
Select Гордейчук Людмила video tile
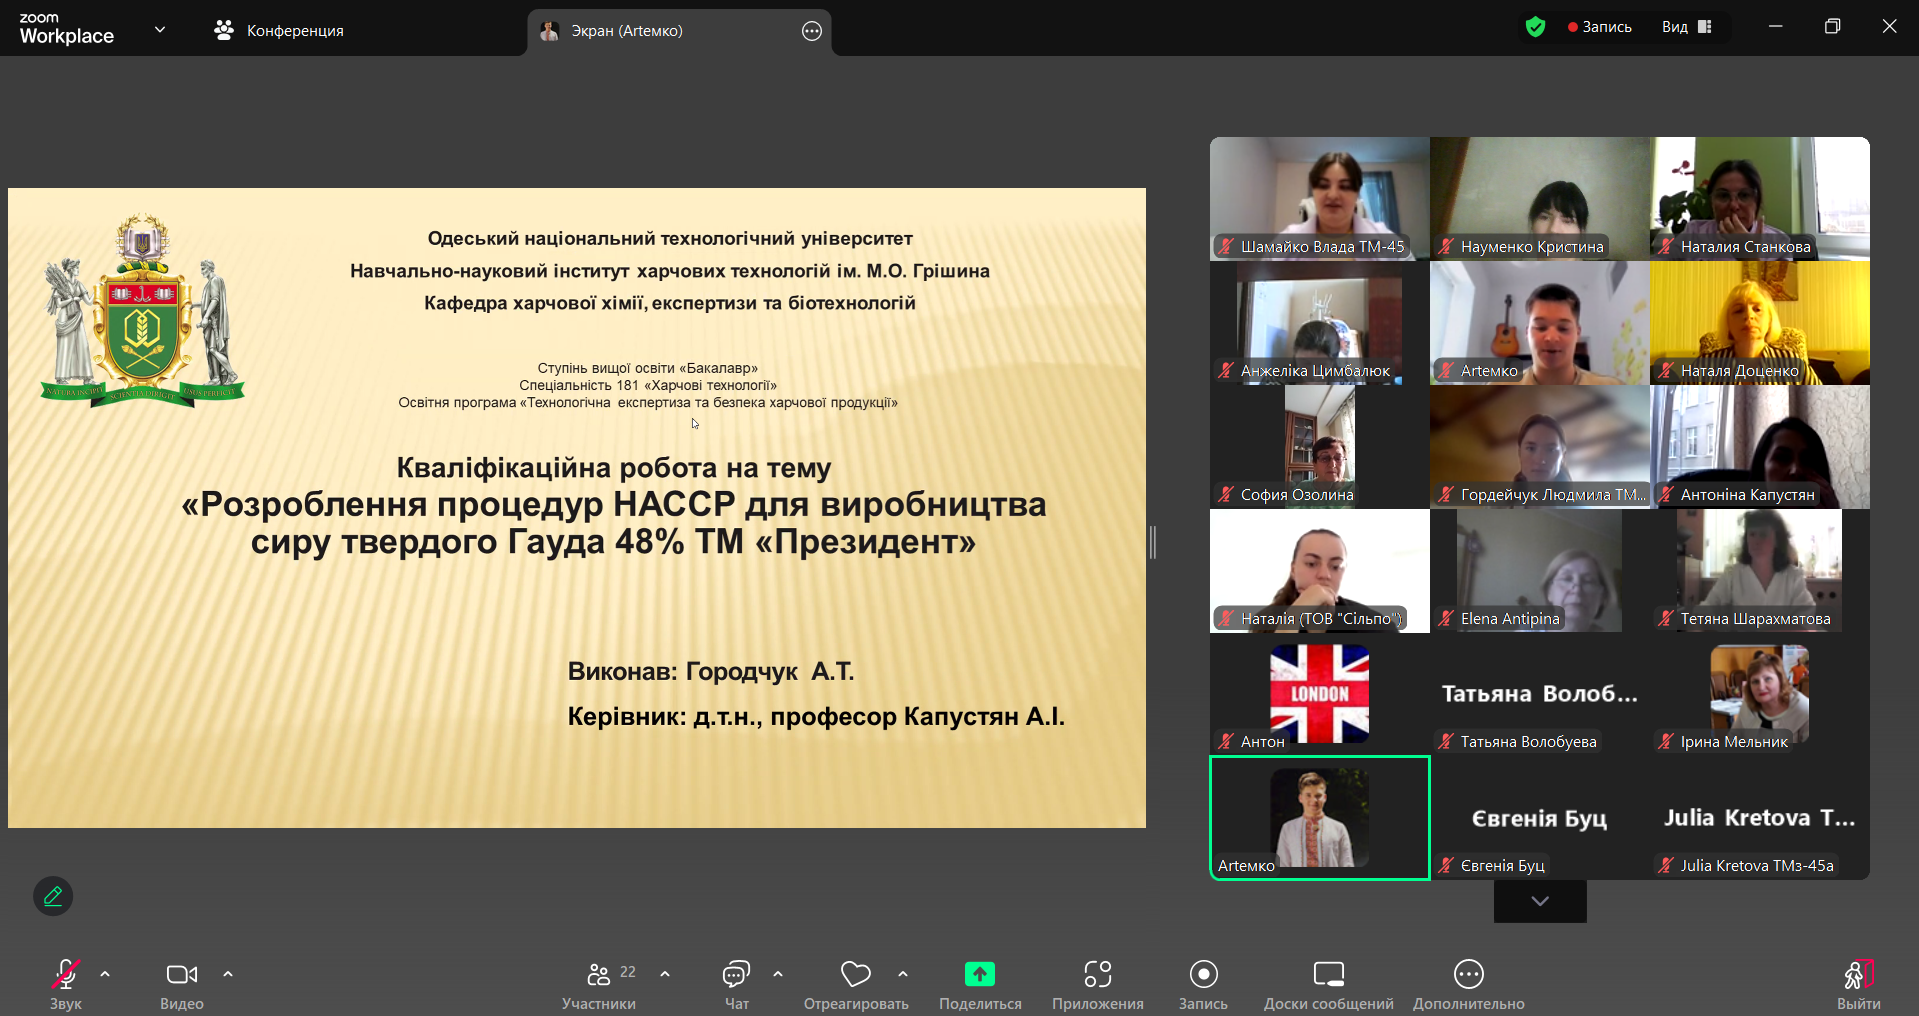click(1540, 447)
